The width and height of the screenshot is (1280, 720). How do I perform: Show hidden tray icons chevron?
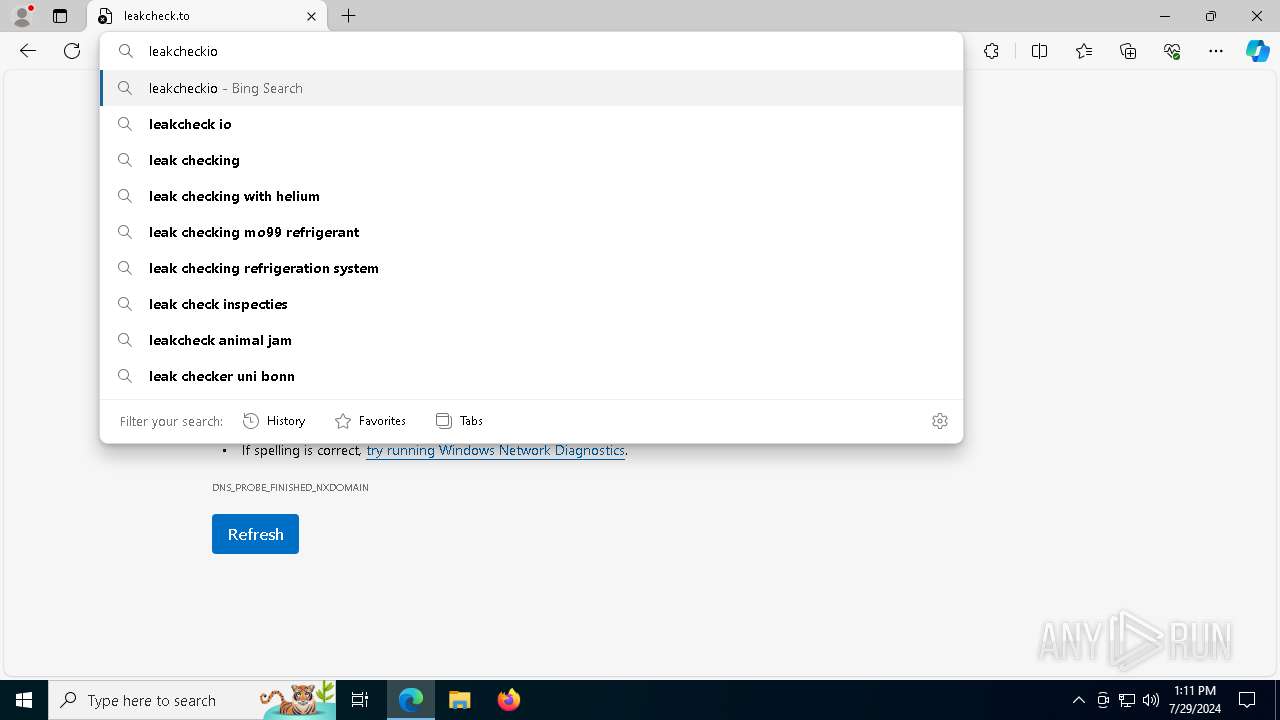(1078, 700)
